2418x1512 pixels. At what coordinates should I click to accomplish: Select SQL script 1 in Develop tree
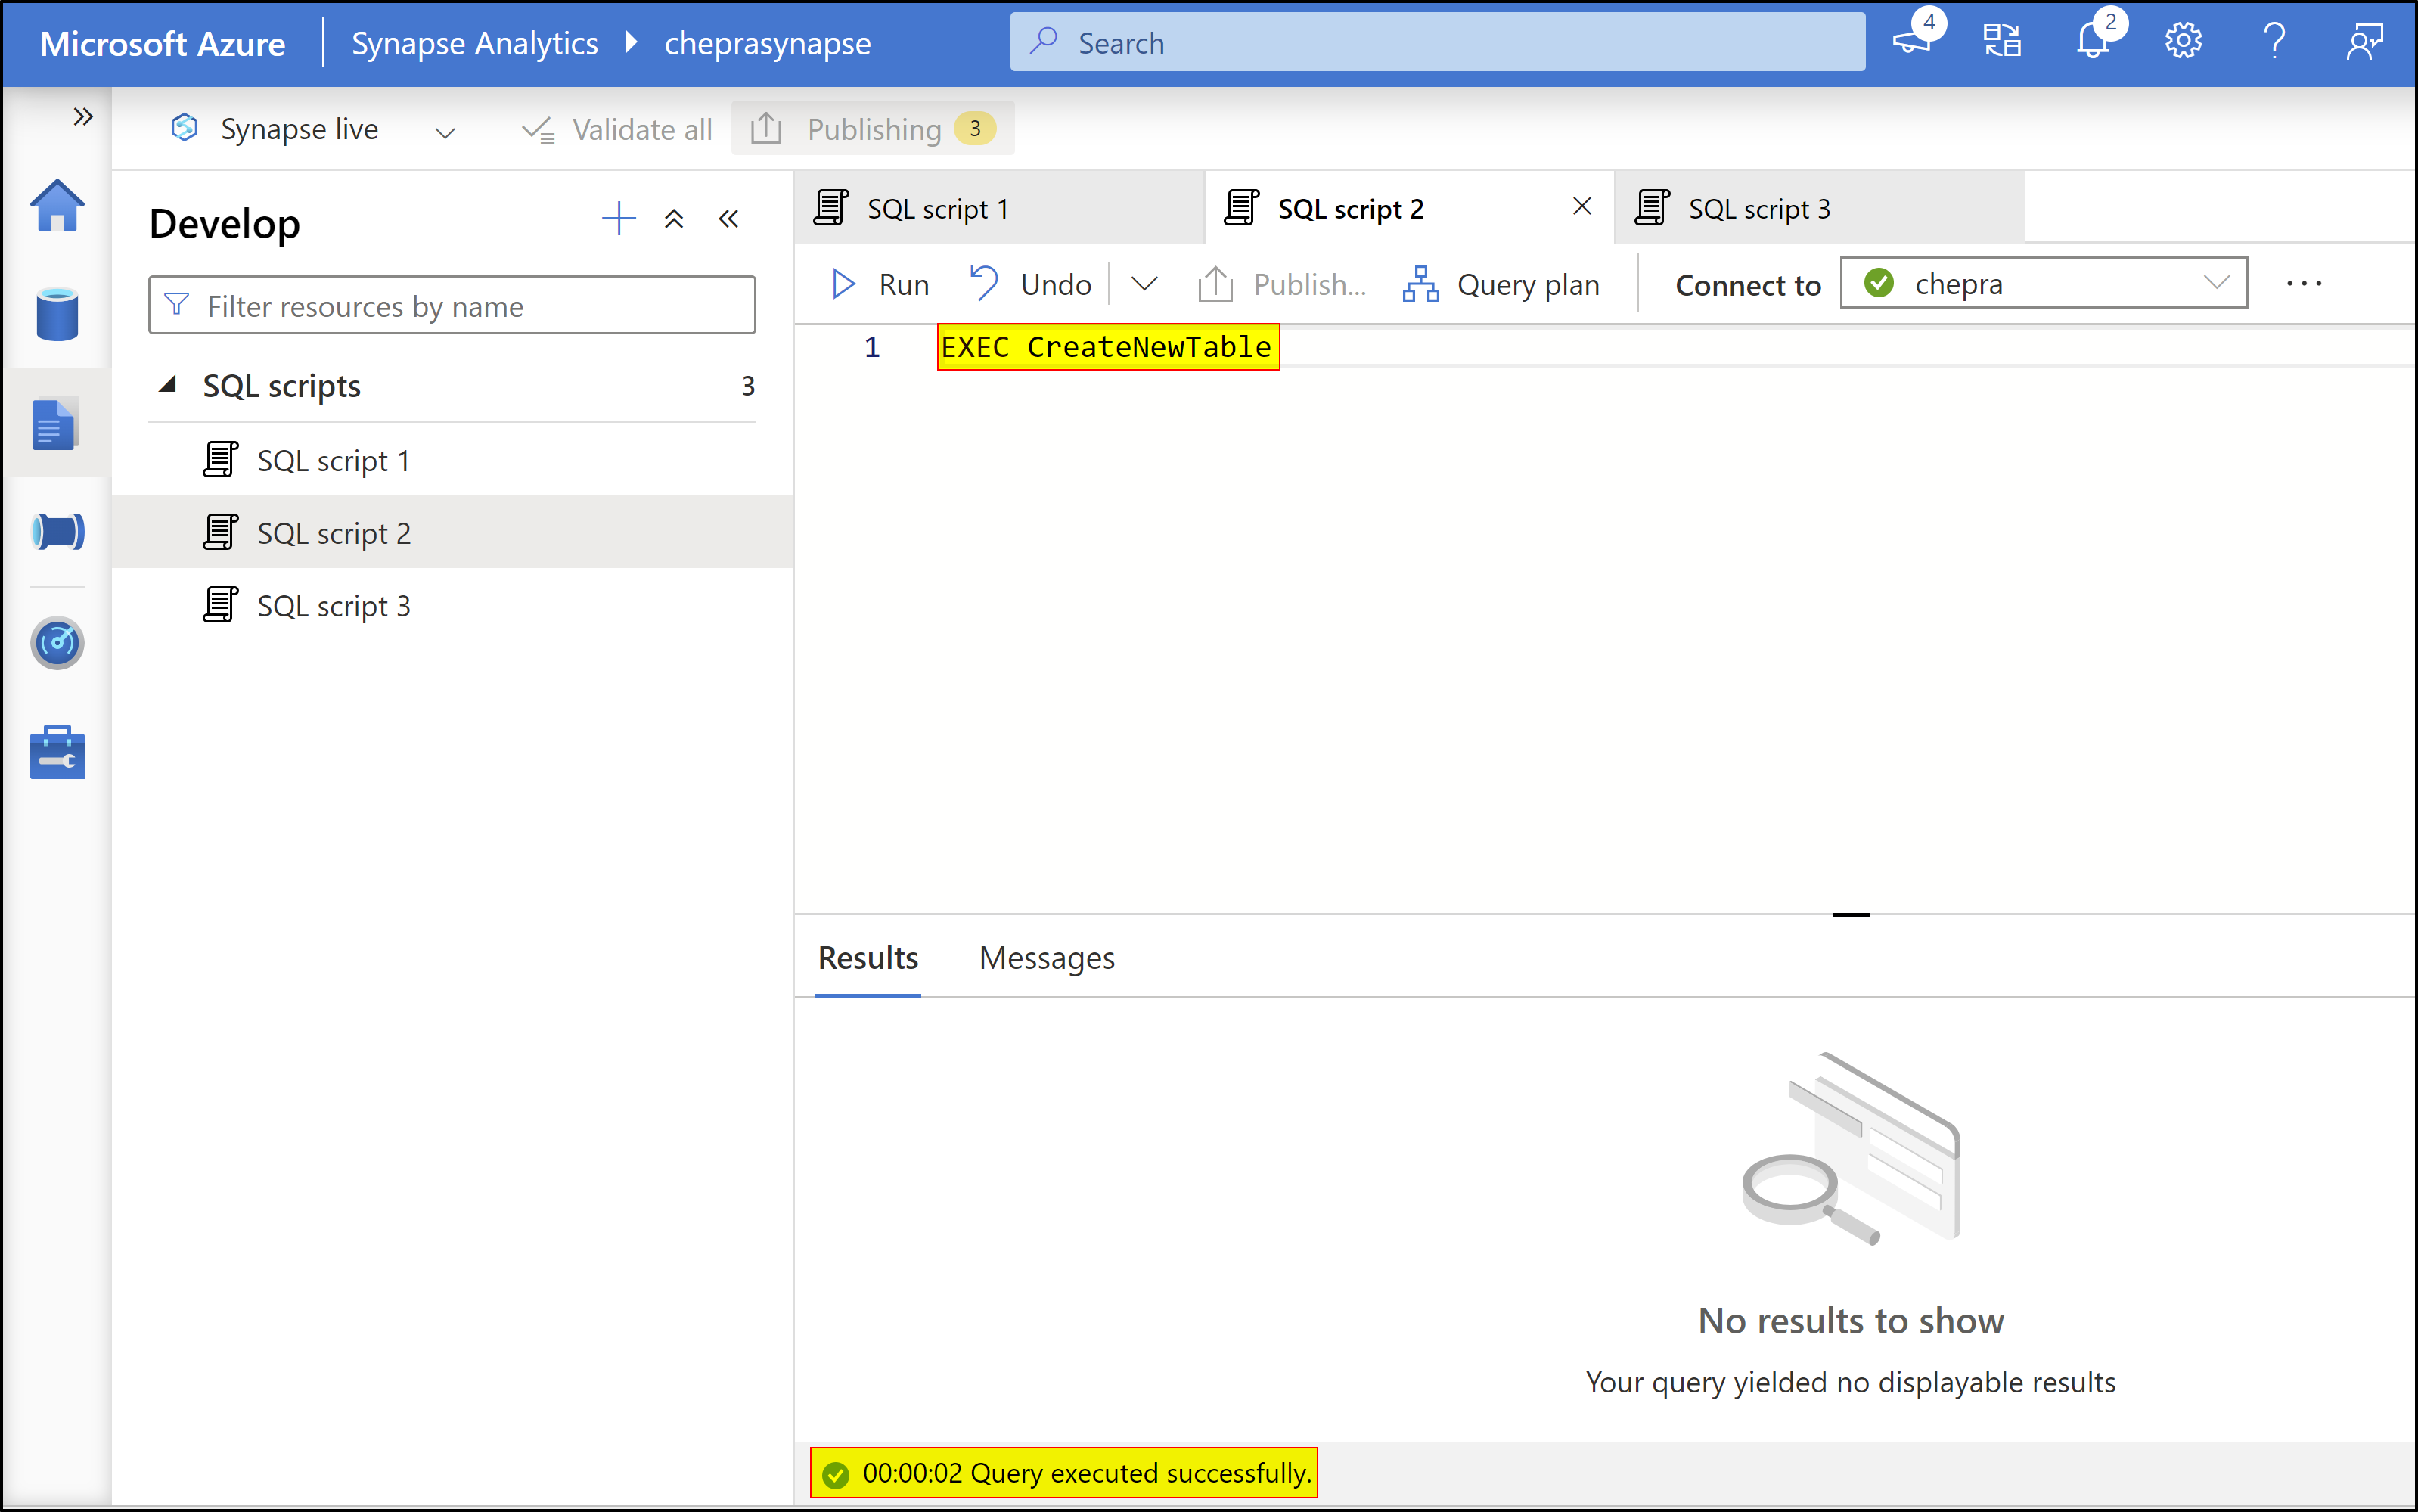(x=333, y=460)
